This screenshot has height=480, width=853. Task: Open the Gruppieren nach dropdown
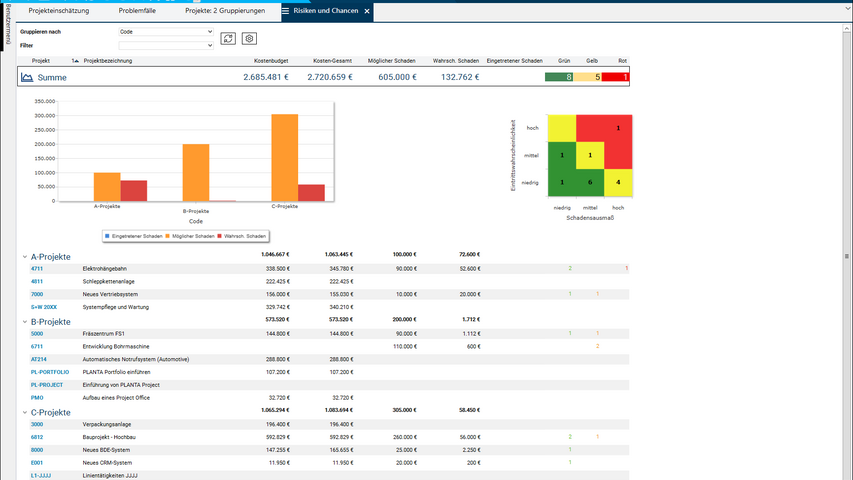pos(166,32)
